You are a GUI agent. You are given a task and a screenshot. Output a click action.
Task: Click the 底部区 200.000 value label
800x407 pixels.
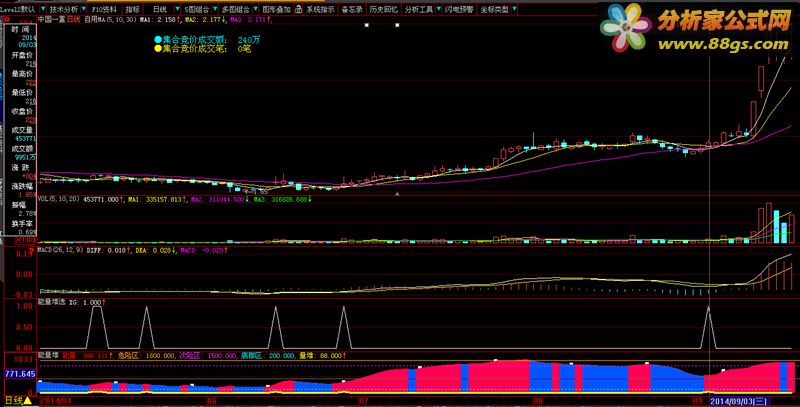[x=268, y=355]
